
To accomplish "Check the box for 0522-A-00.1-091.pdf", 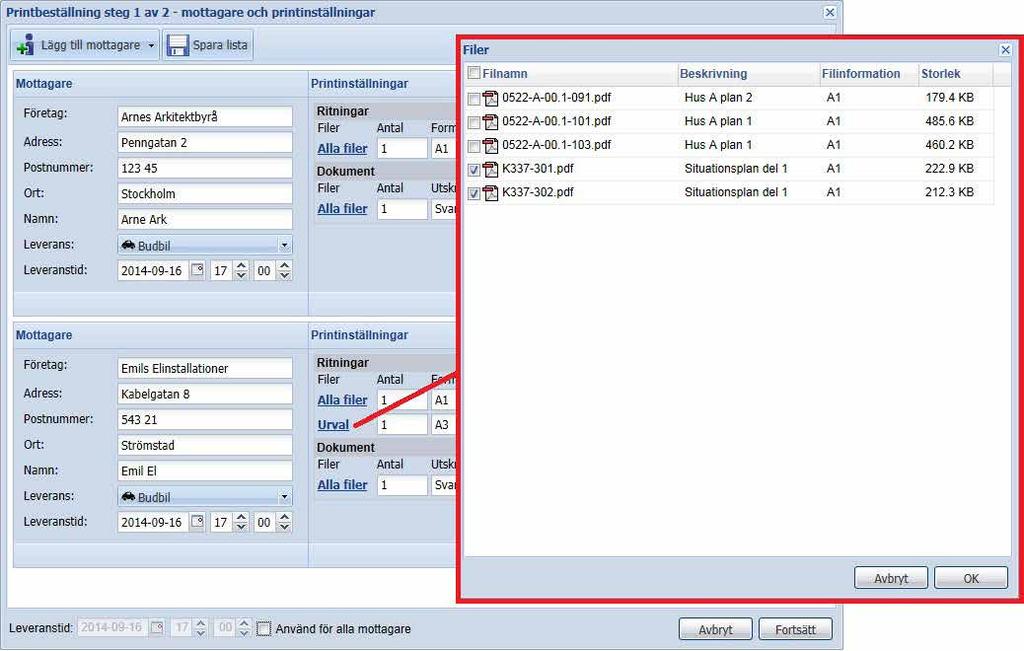I will [474, 99].
